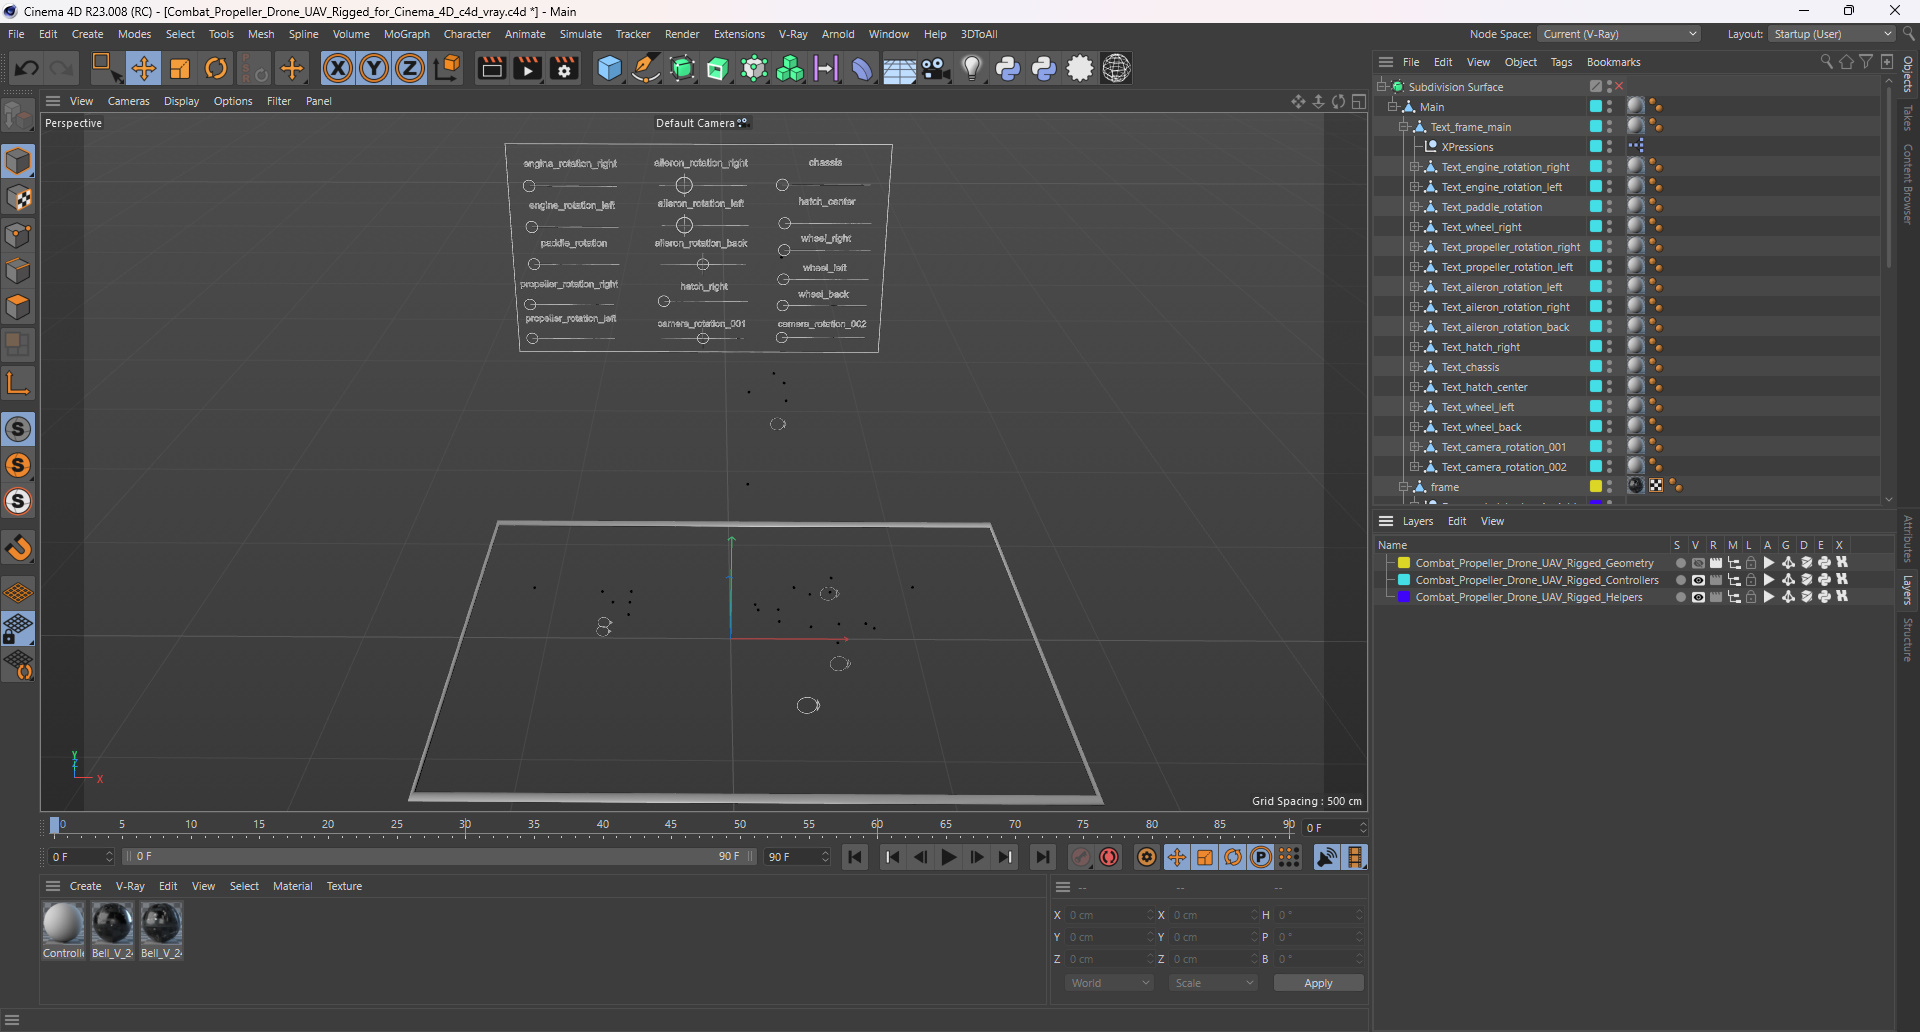The width and height of the screenshot is (1920, 1032).
Task: Click frame 45 on the timeline ruler
Action: (x=671, y=825)
